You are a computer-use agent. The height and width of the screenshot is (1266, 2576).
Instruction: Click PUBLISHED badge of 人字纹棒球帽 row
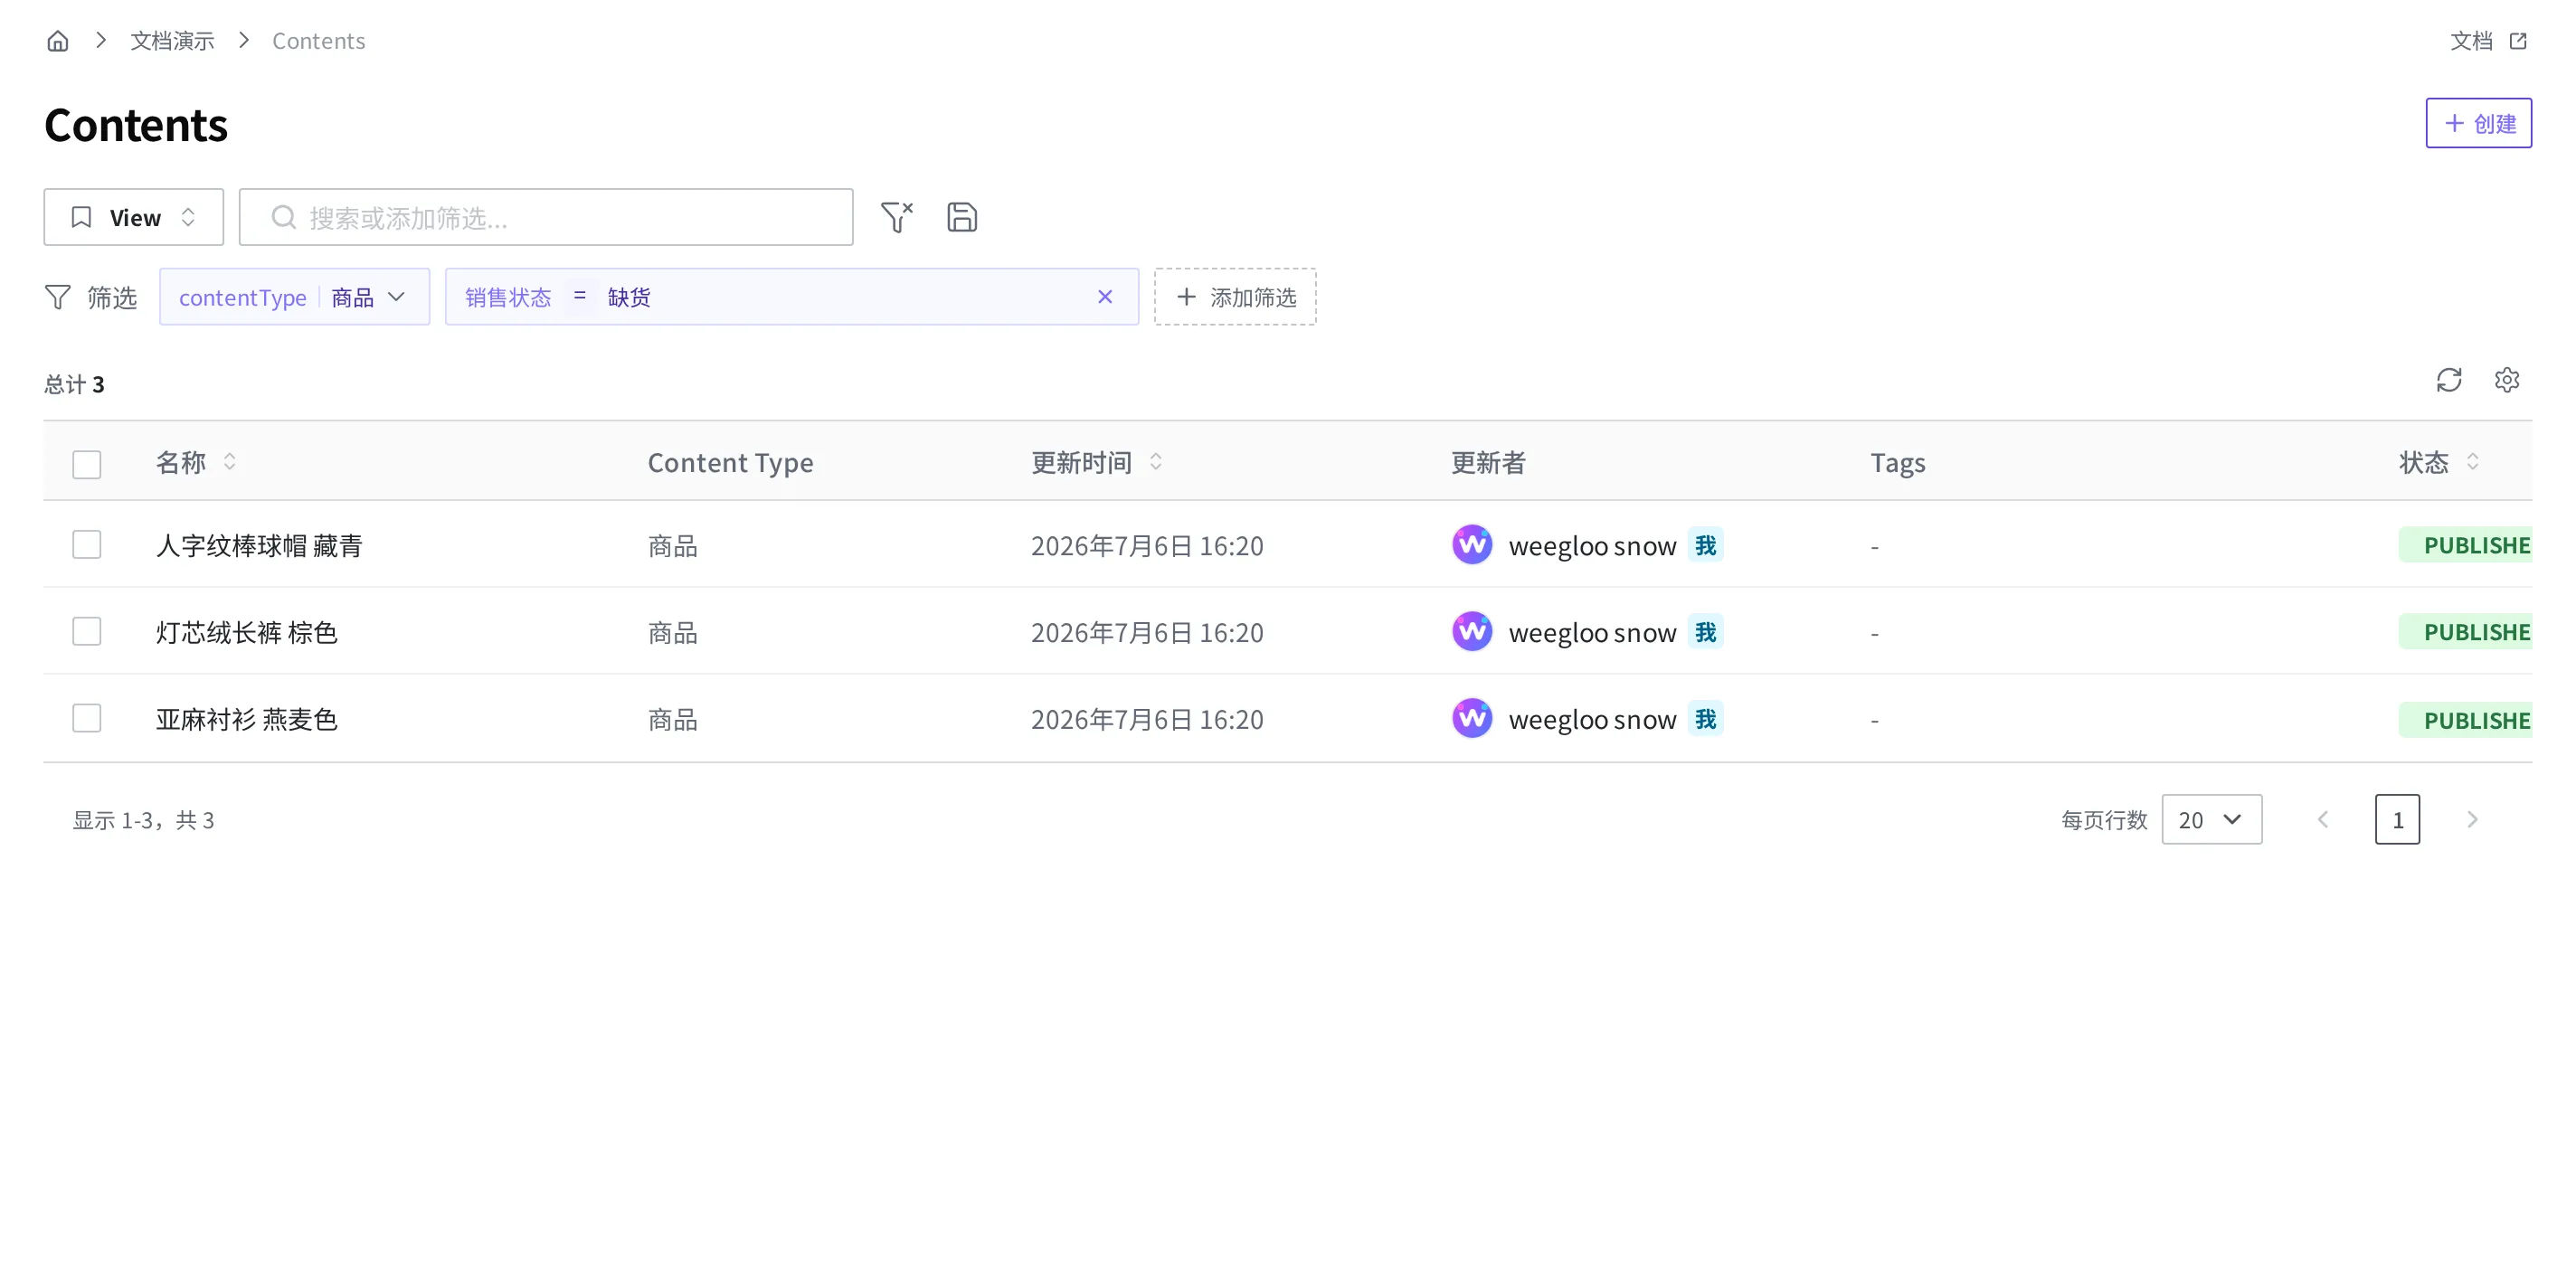tap(2466, 545)
